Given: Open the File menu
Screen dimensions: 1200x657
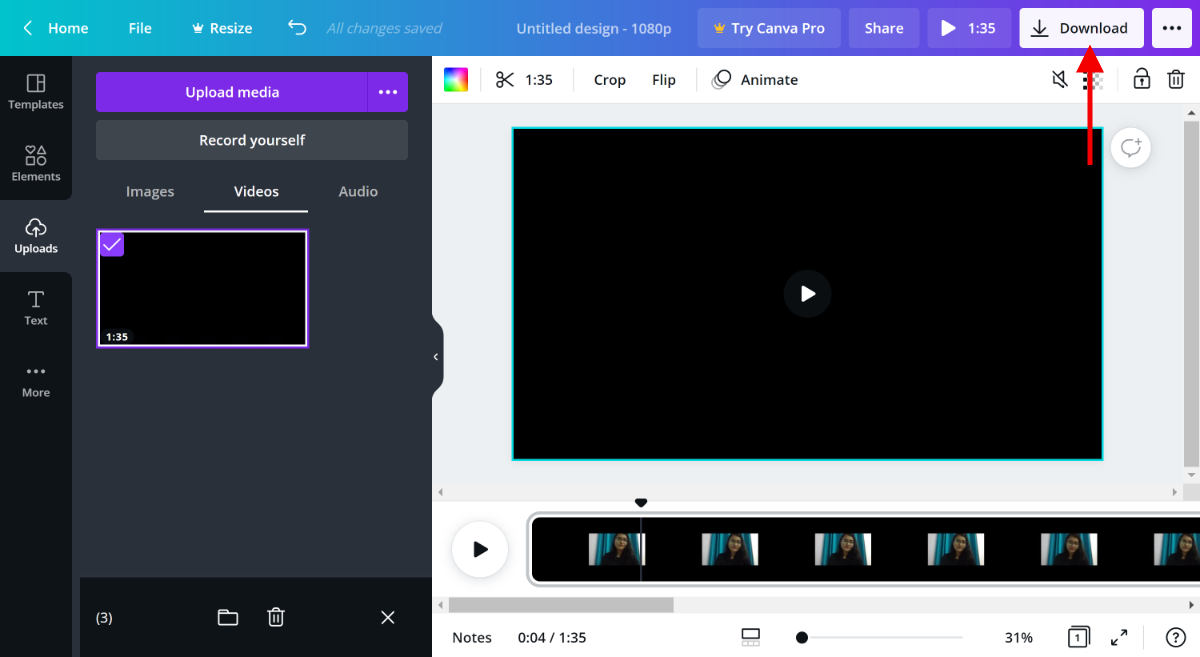Looking at the screenshot, I should coord(140,28).
